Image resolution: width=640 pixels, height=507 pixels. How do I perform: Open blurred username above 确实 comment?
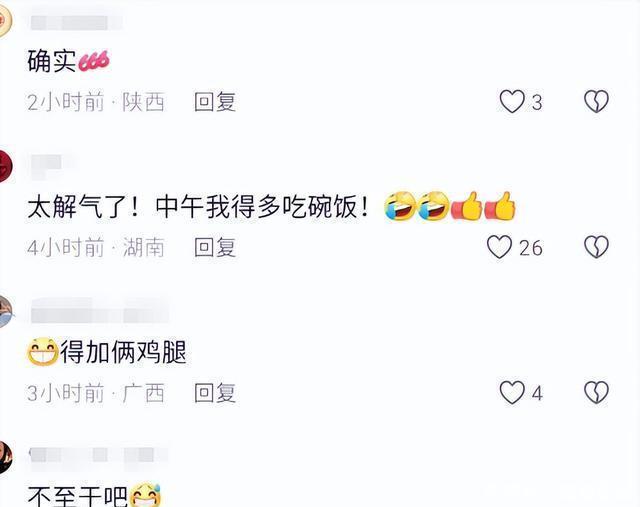point(76,23)
